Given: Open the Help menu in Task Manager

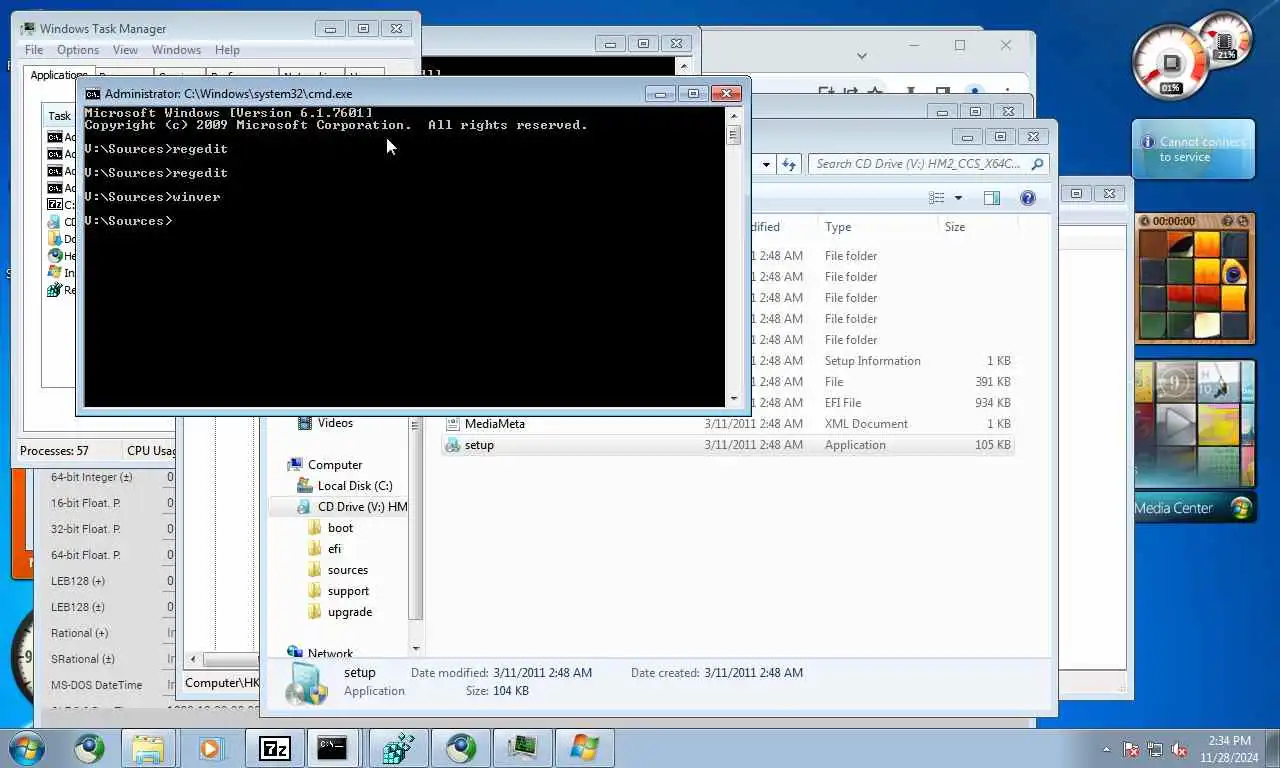Looking at the screenshot, I should 227,50.
